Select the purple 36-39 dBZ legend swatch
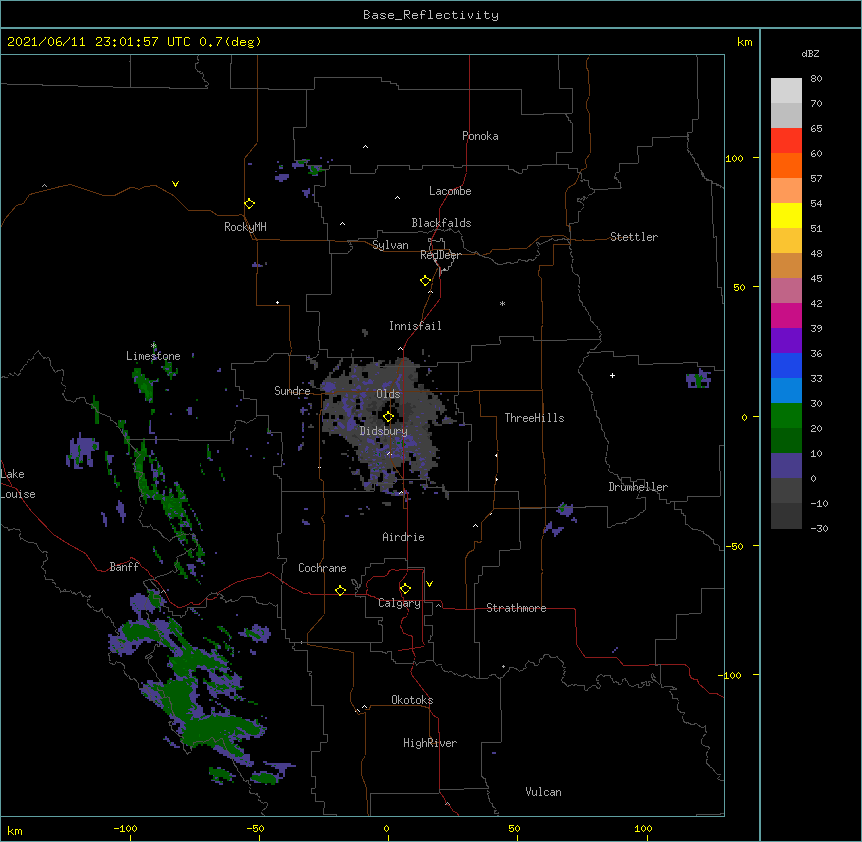862x842 pixels. point(786,341)
